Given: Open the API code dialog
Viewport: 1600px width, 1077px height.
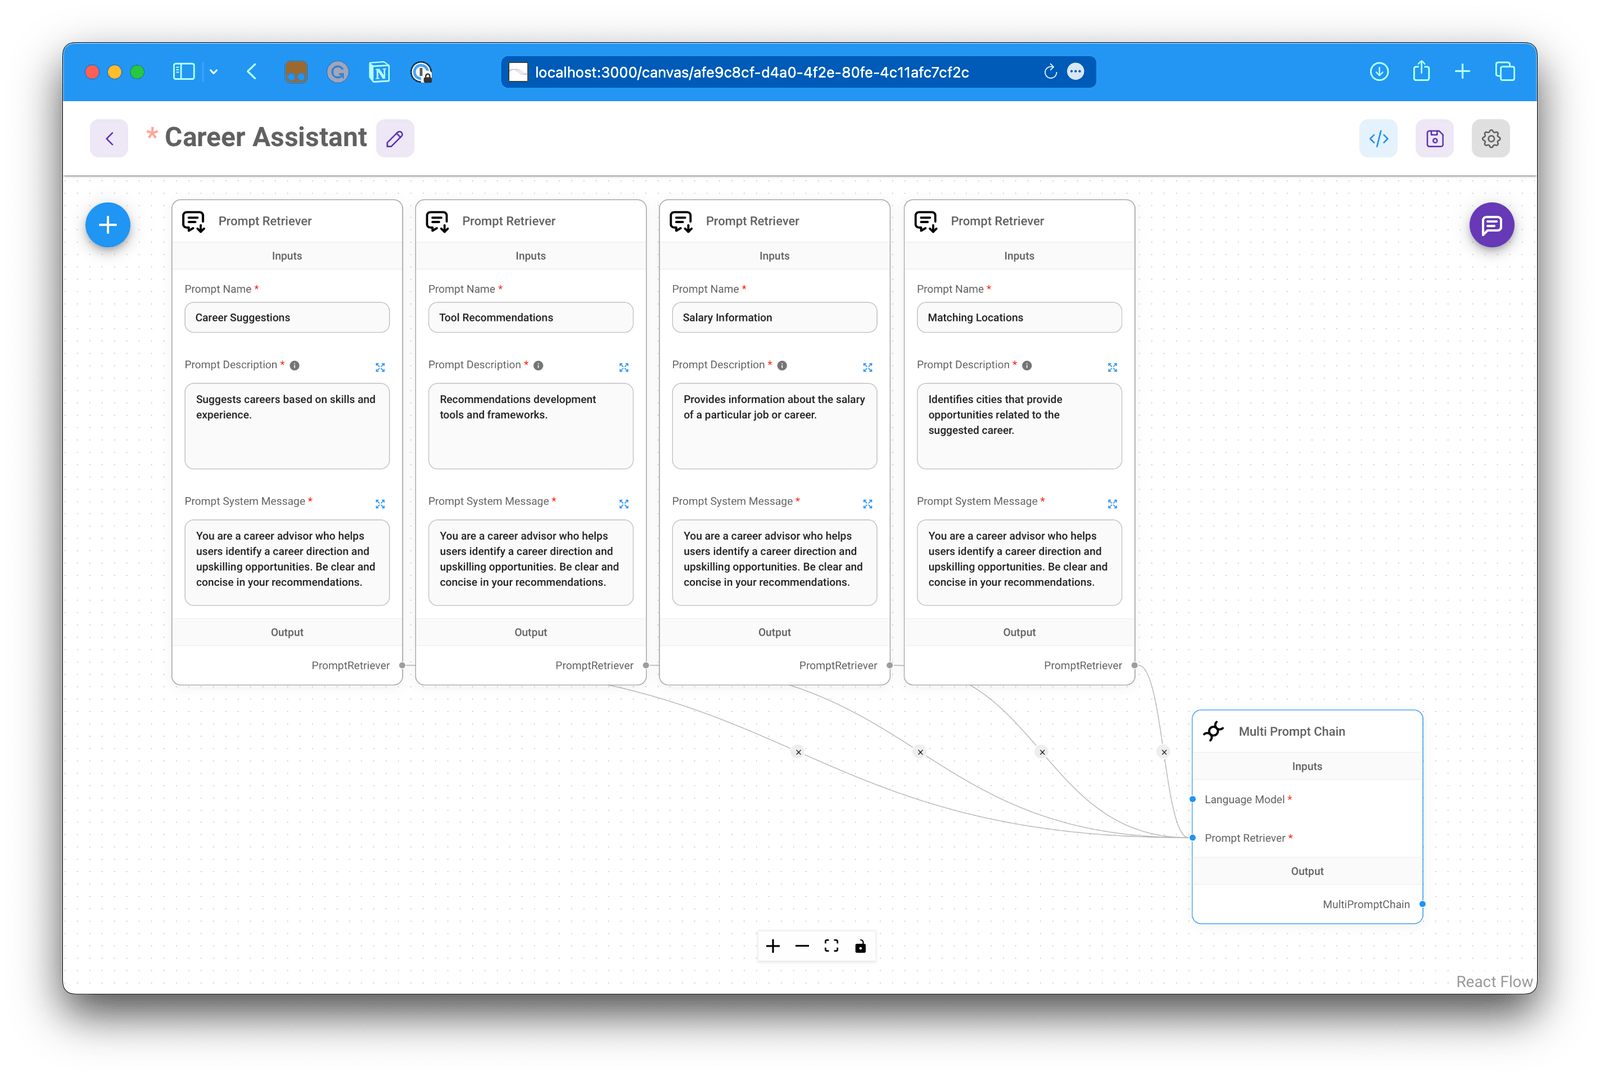Looking at the screenshot, I should tap(1378, 138).
